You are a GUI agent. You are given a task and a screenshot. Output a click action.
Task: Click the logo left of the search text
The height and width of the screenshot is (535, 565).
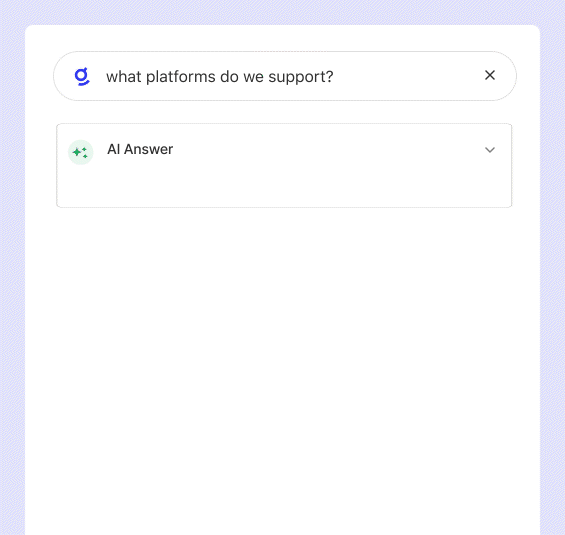(82, 76)
